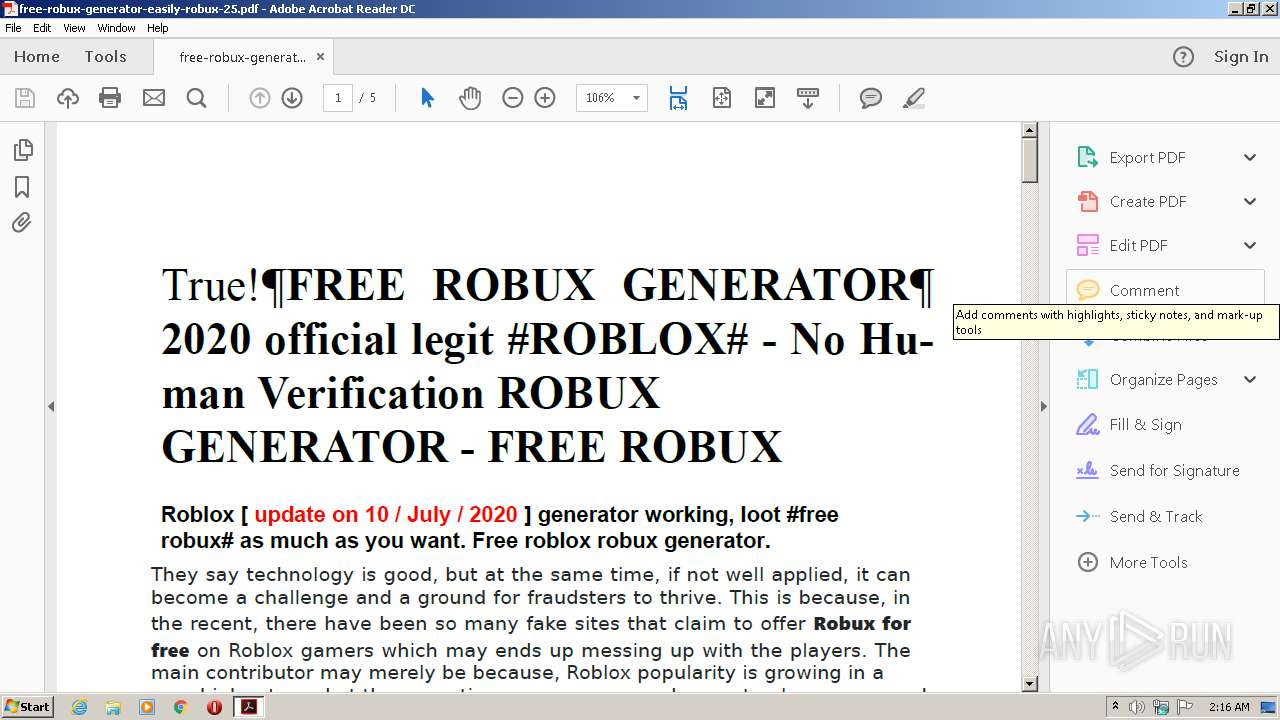Expand the Organize Pages chevron
1280x720 pixels.
[x=1250, y=379]
